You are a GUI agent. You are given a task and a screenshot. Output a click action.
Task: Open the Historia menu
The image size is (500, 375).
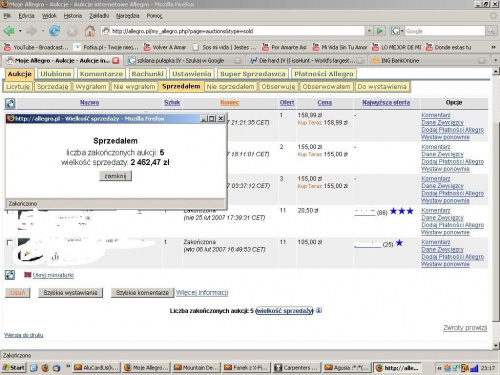click(x=73, y=16)
